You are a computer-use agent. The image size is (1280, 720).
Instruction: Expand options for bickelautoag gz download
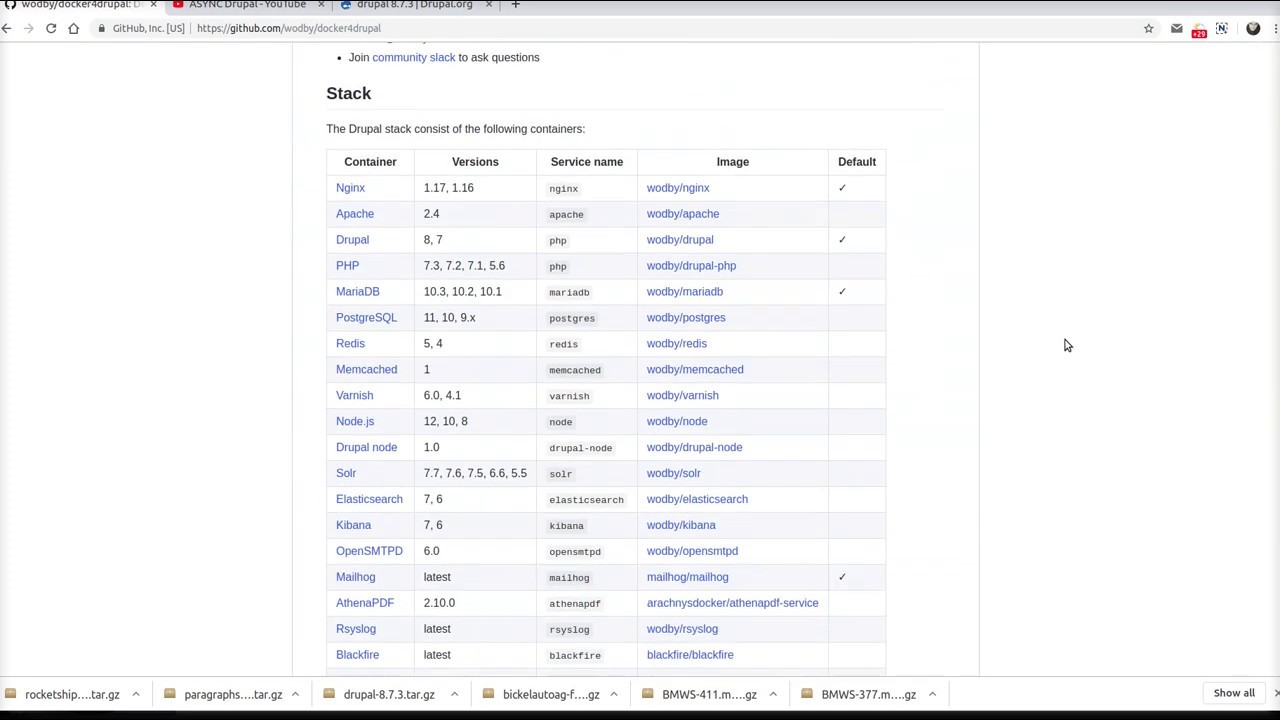click(x=614, y=694)
